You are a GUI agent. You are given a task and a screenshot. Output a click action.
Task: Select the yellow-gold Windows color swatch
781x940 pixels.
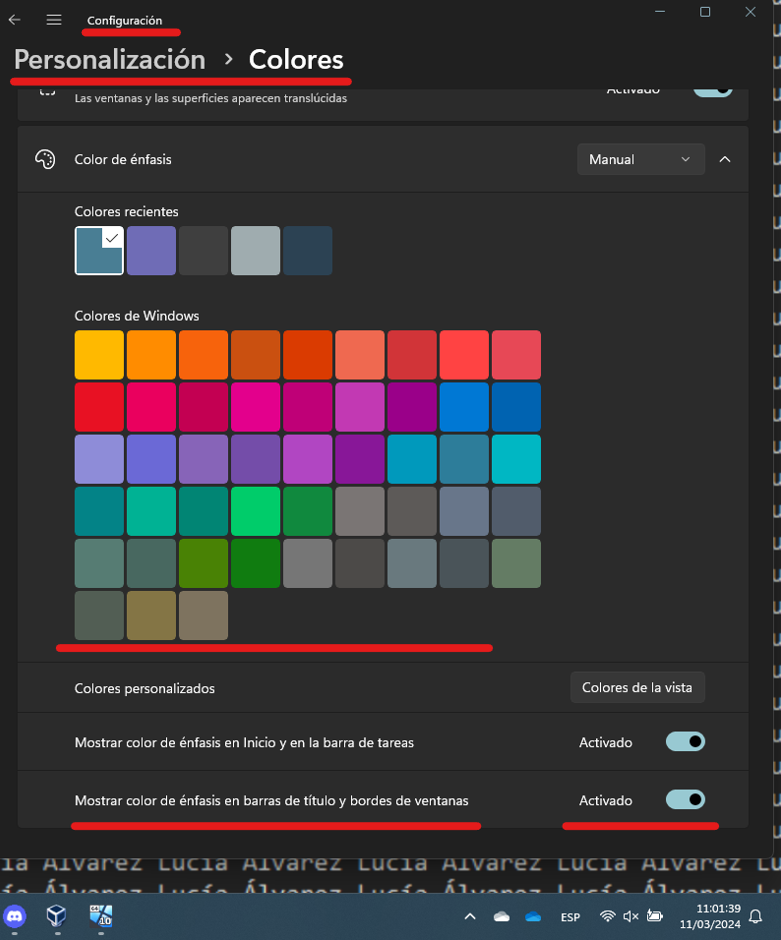pyautogui.click(x=99, y=355)
